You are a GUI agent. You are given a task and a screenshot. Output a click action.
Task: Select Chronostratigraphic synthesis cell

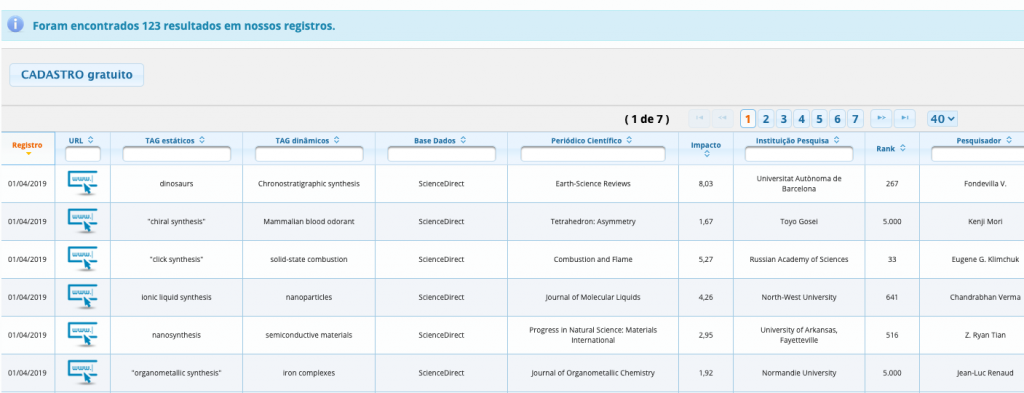309,183
